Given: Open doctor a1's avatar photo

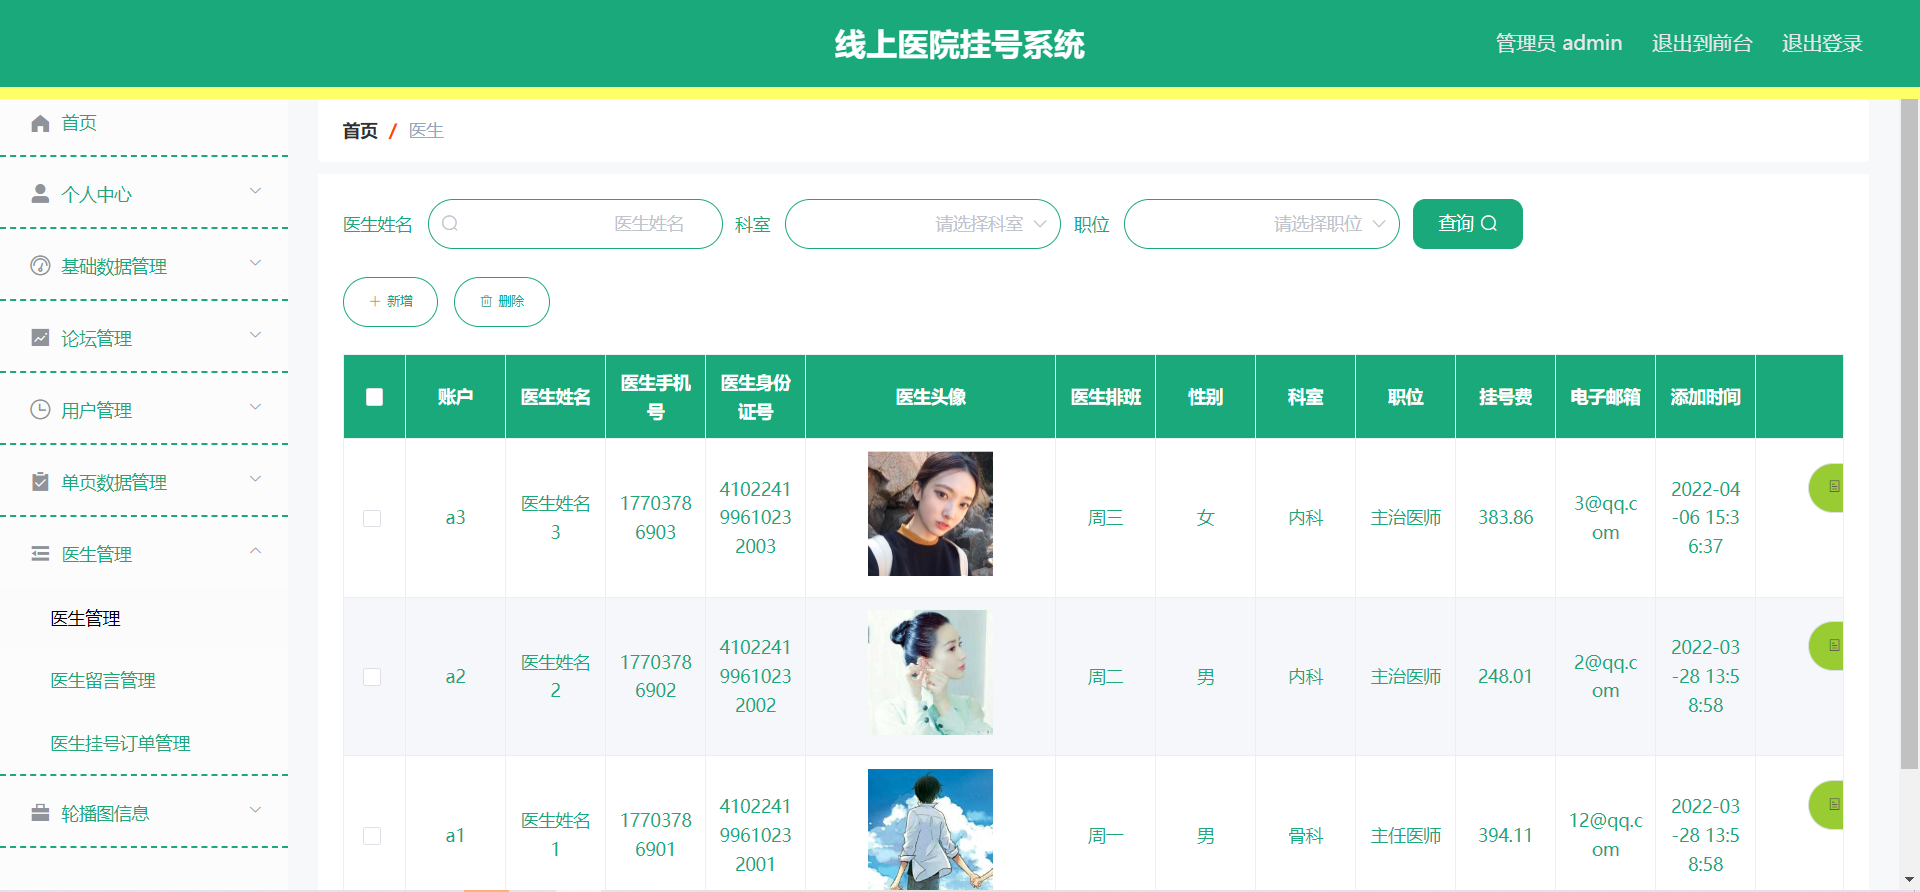Looking at the screenshot, I should click(x=930, y=829).
